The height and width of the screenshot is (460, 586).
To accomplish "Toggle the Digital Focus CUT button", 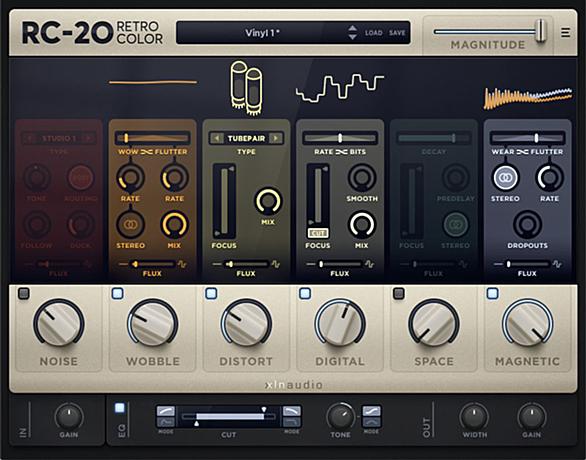I will 318,233.
